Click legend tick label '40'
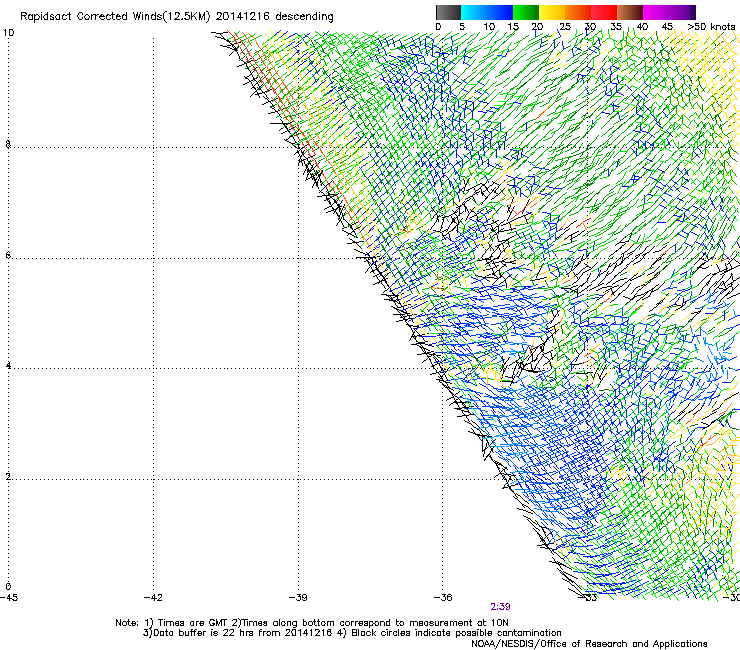 [643, 26]
